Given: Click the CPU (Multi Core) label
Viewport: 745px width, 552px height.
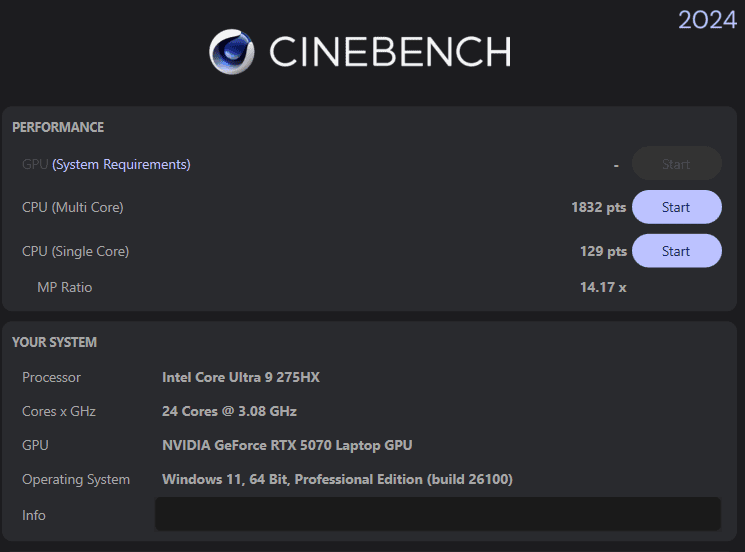Looking at the screenshot, I should pyautogui.click(x=73, y=207).
